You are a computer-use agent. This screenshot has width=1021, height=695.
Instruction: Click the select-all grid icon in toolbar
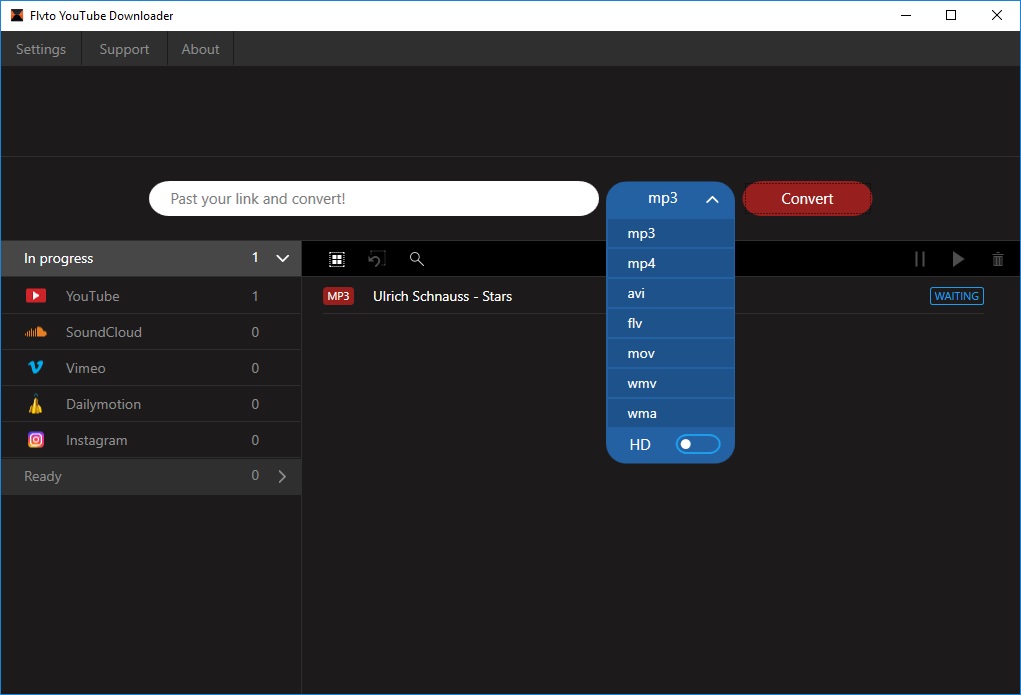(x=337, y=259)
